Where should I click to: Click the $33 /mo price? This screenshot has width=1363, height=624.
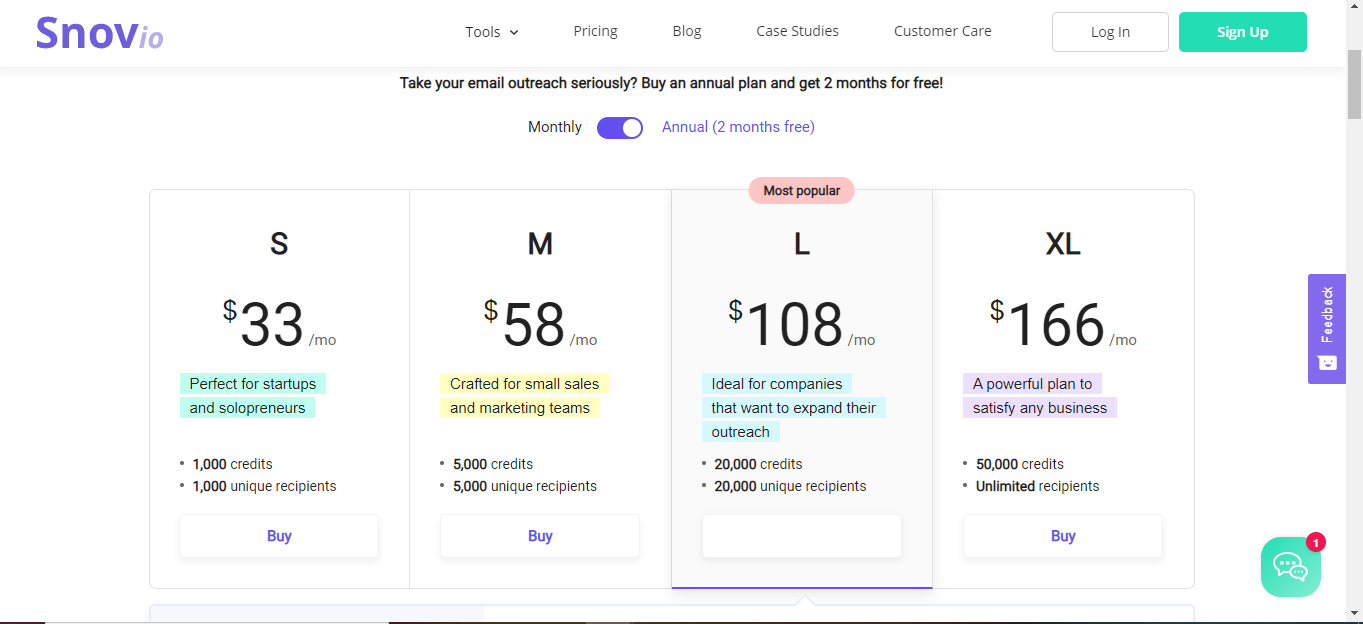pyautogui.click(x=279, y=325)
